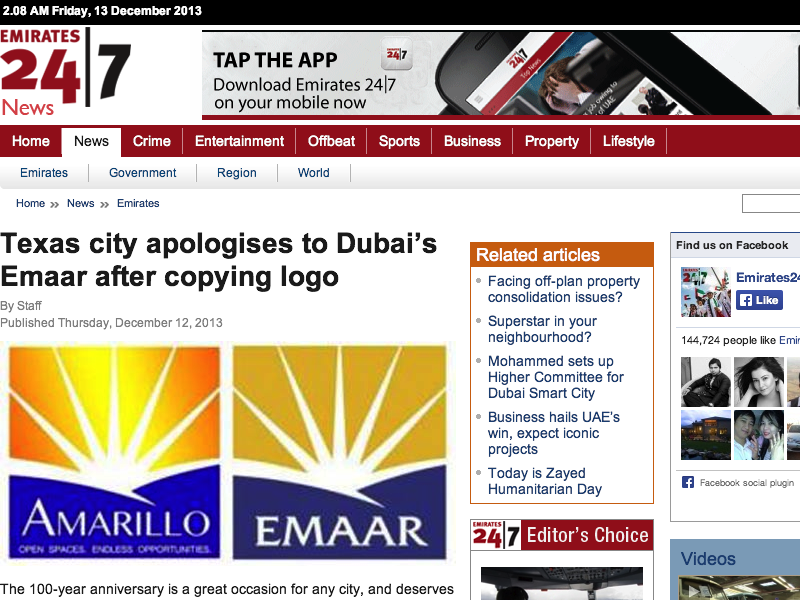Go to the Offbeat section
Image resolution: width=800 pixels, height=600 pixels.
pyautogui.click(x=331, y=141)
